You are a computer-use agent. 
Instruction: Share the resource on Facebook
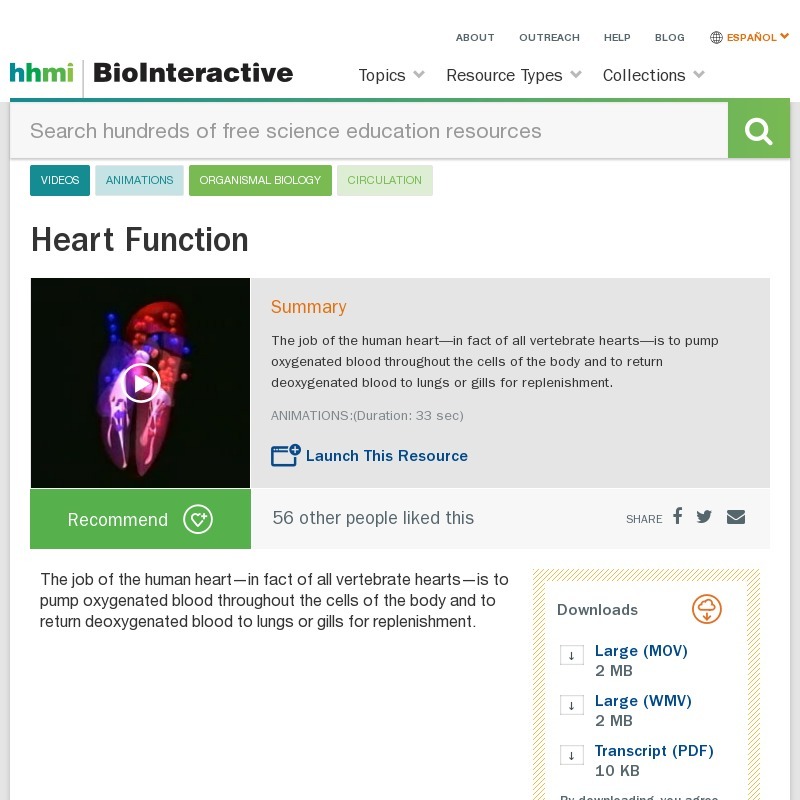point(677,517)
